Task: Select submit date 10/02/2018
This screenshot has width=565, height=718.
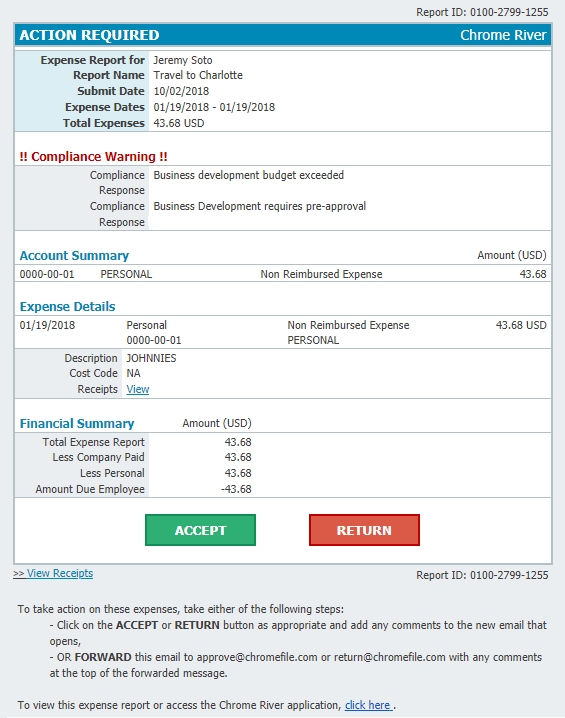Action: click(181, 91)
